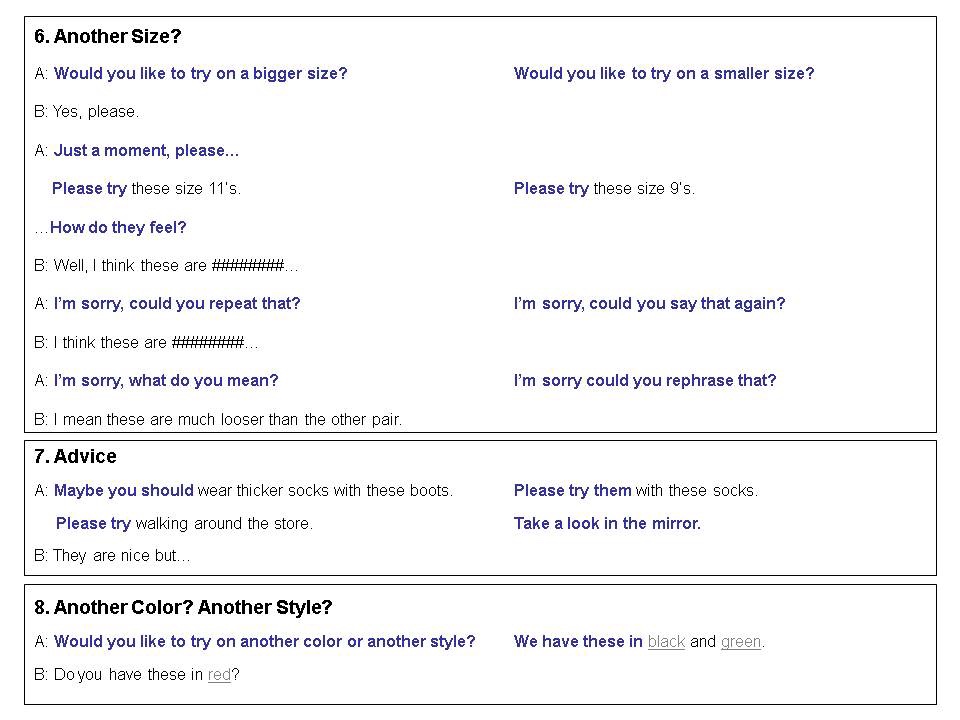Screen dimensions: 960x720
Task: Click "I'm sorry, could you repeat that?"
Action: 177,304
